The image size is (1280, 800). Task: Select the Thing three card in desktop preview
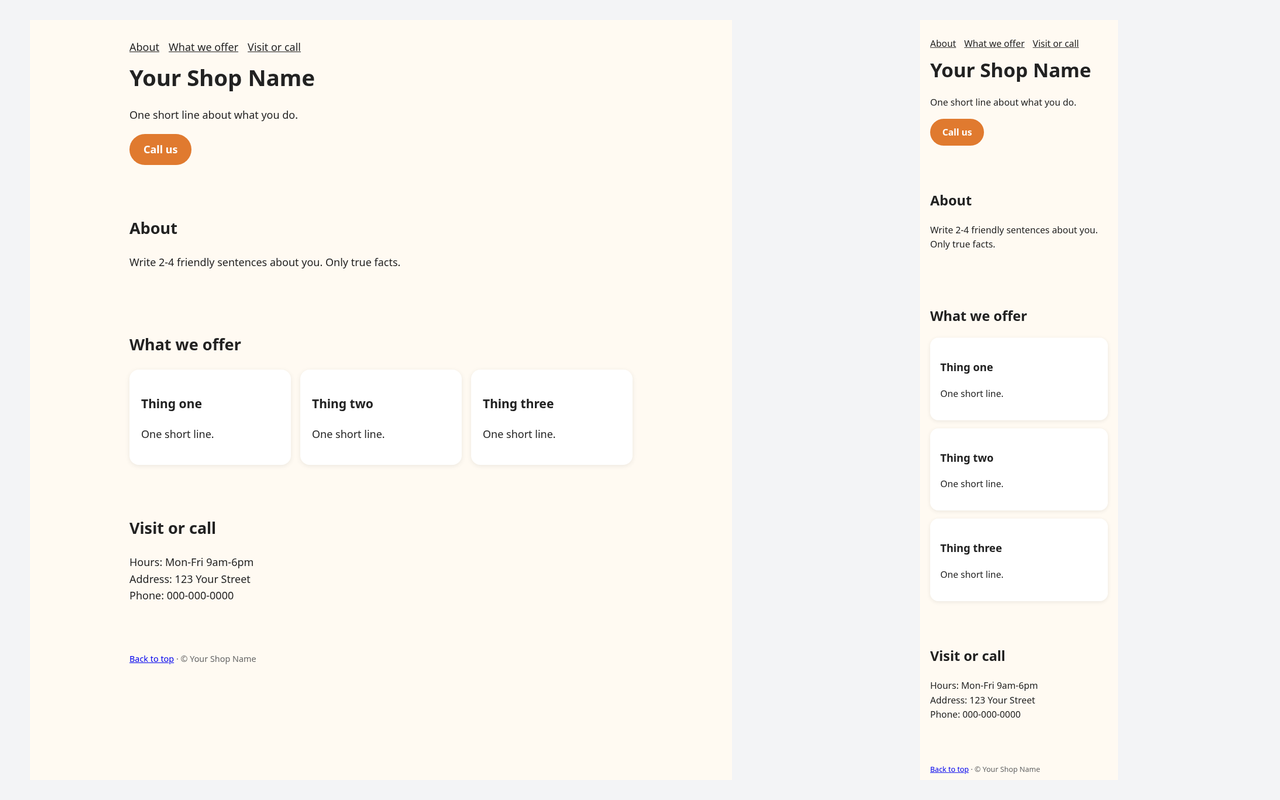[x=552, y=417]
